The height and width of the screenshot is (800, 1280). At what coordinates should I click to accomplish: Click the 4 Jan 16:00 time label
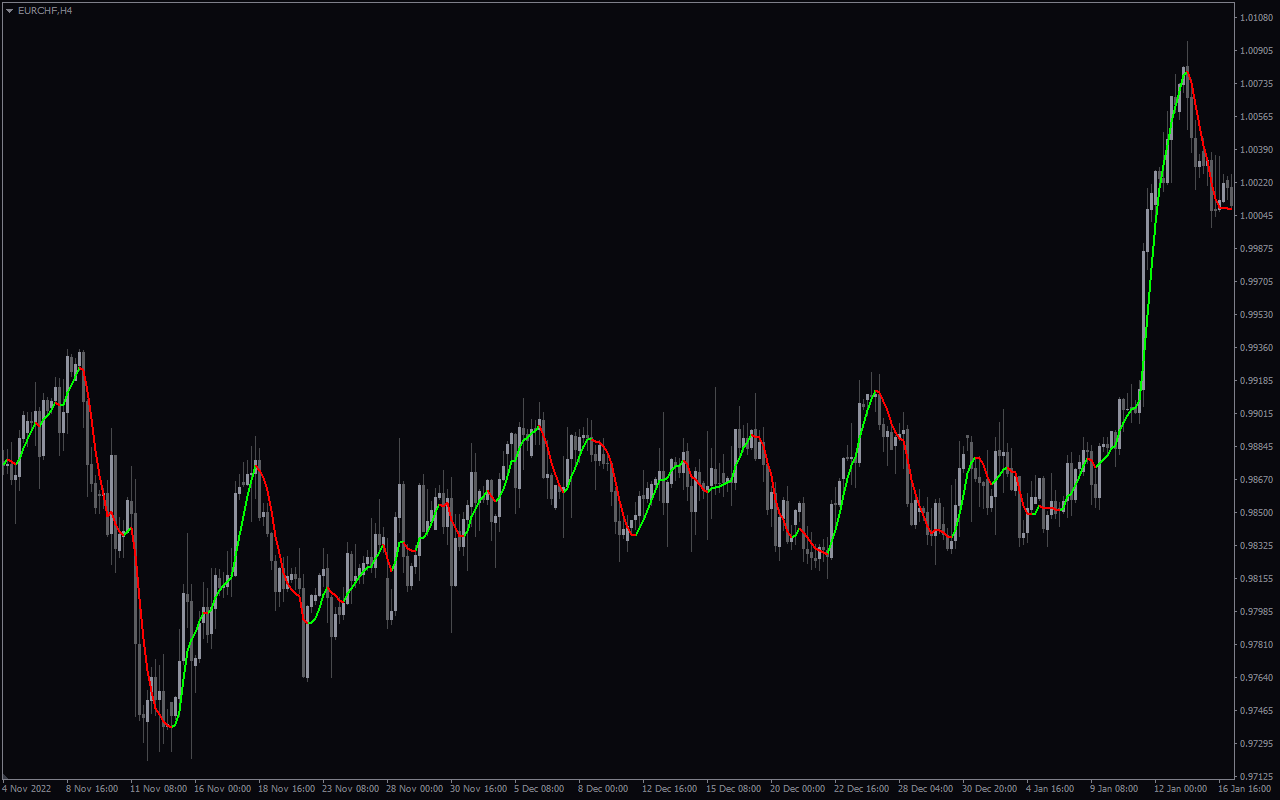[x=1050, y=789]
